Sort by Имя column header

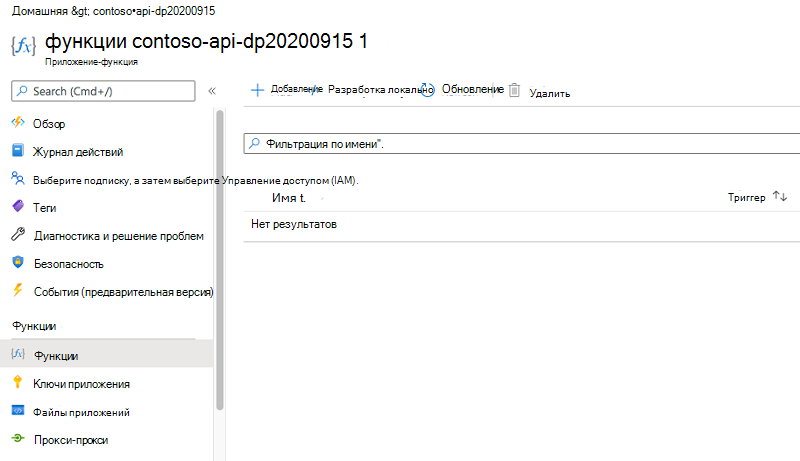coord(288,198)
